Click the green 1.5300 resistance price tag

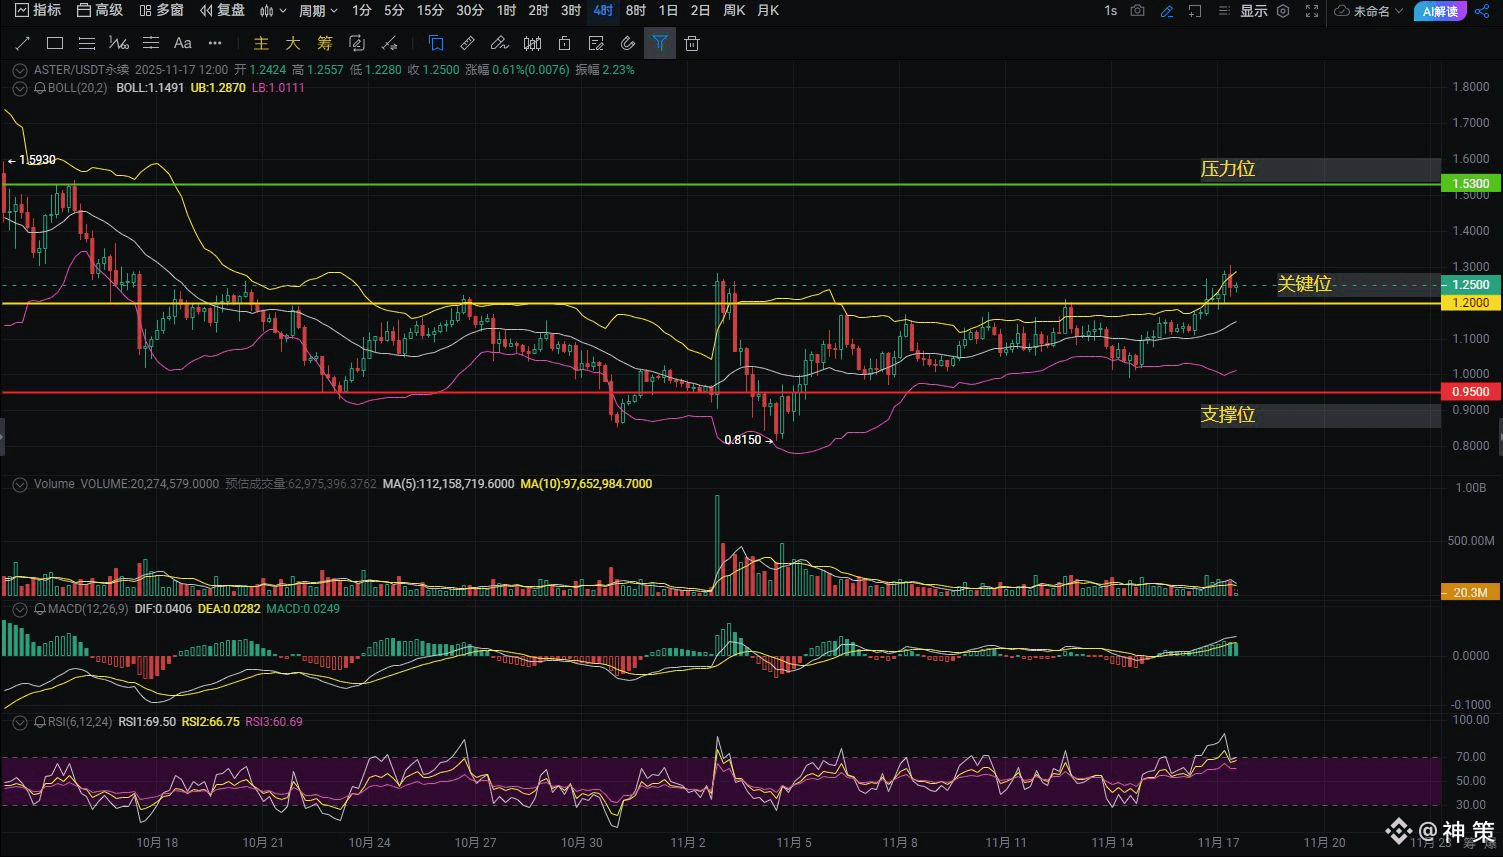click(1470, 184)
